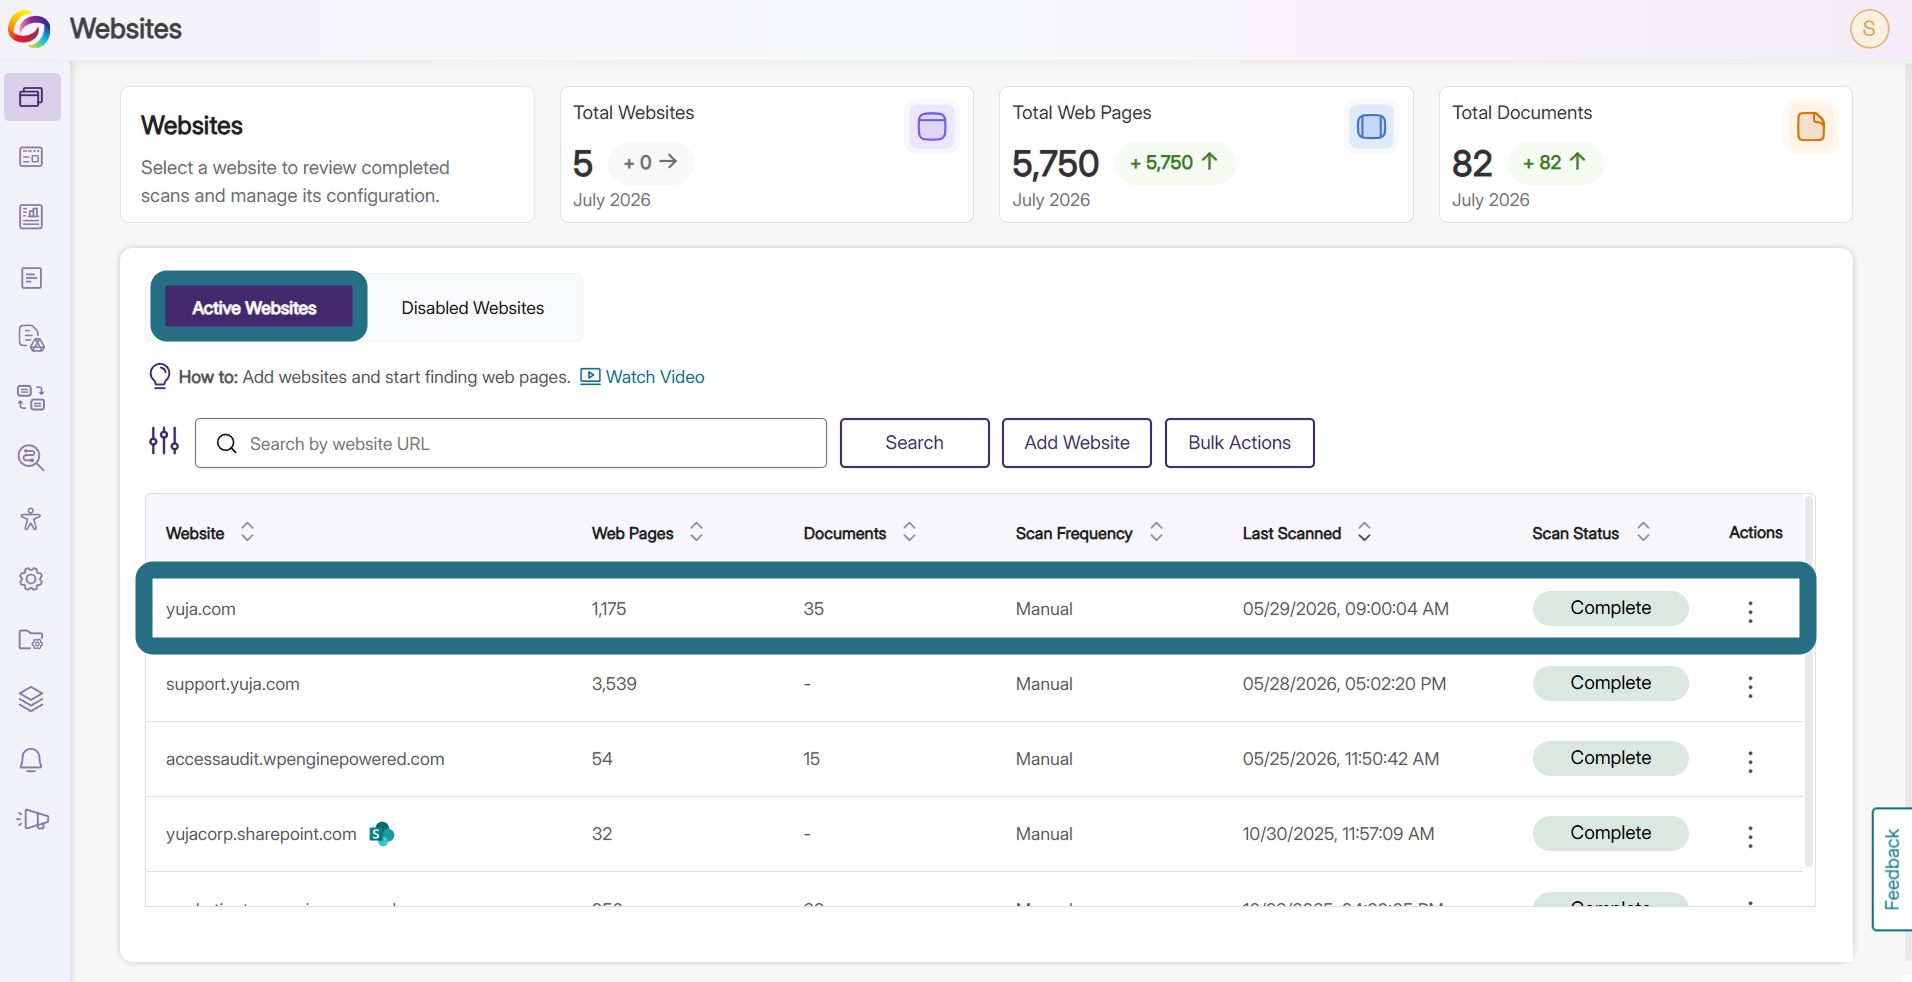Open the accessibility figure icon in sidebar
The image size is (1912, 982).
coord(31,519)
